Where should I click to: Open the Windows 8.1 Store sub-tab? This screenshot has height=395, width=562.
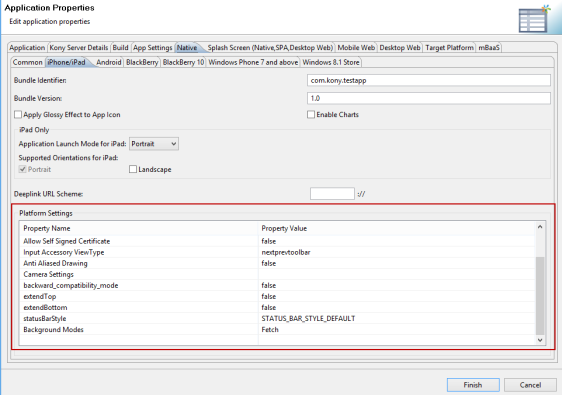pos(331,62)
